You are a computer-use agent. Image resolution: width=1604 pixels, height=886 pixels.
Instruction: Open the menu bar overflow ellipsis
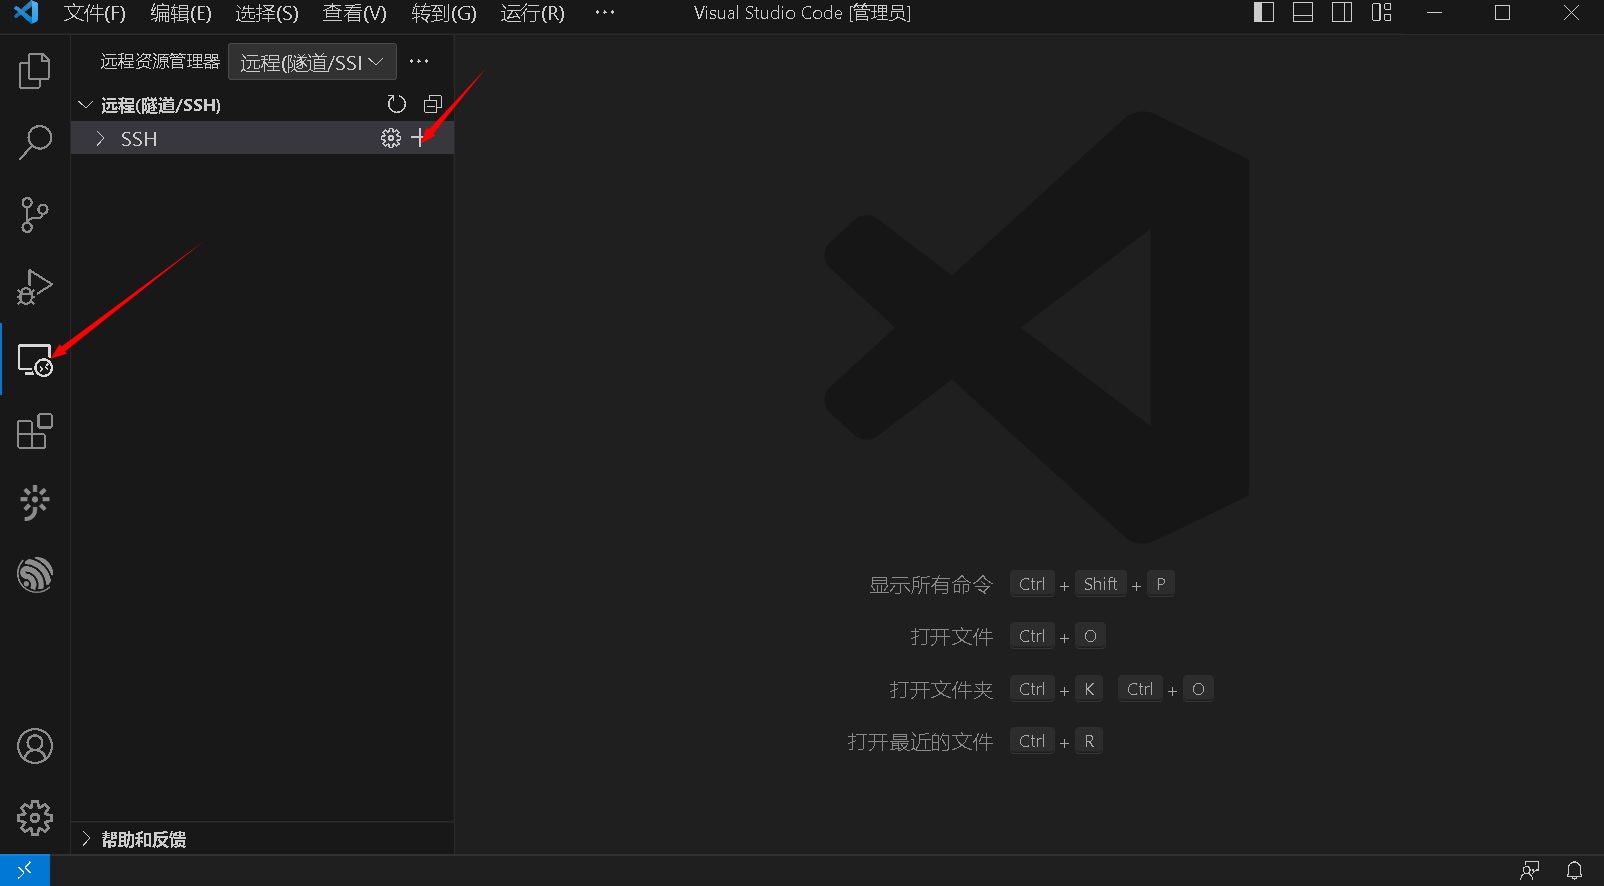pos(605,13)
